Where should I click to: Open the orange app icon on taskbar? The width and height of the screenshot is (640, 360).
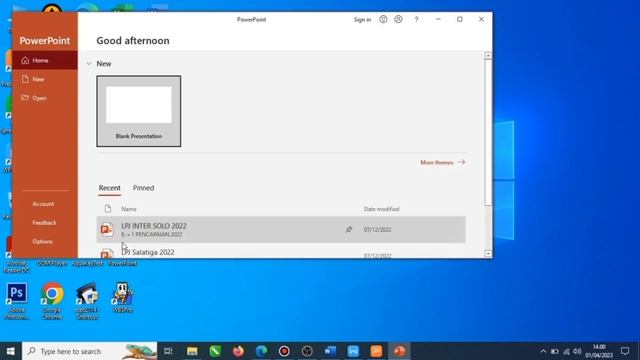point(376,351)
